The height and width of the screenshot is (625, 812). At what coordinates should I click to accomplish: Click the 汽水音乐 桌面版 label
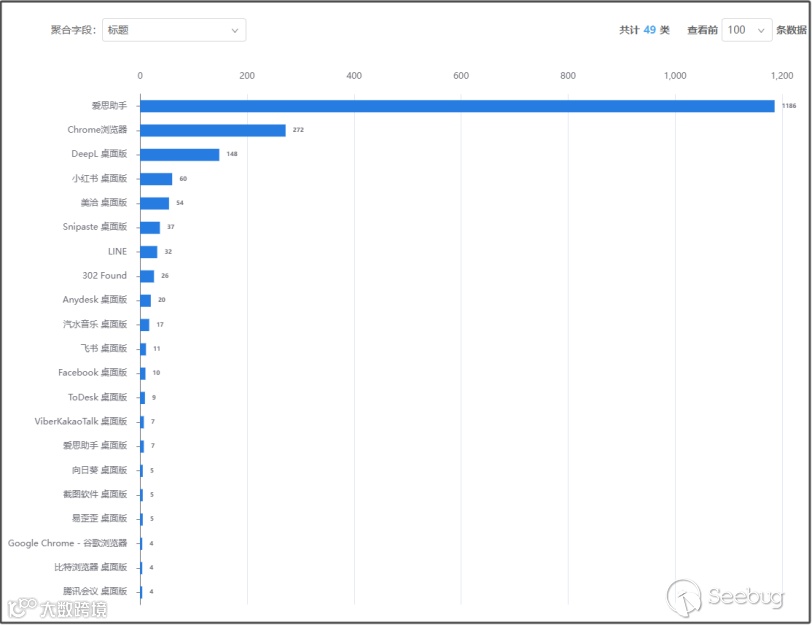click(95, 324)
